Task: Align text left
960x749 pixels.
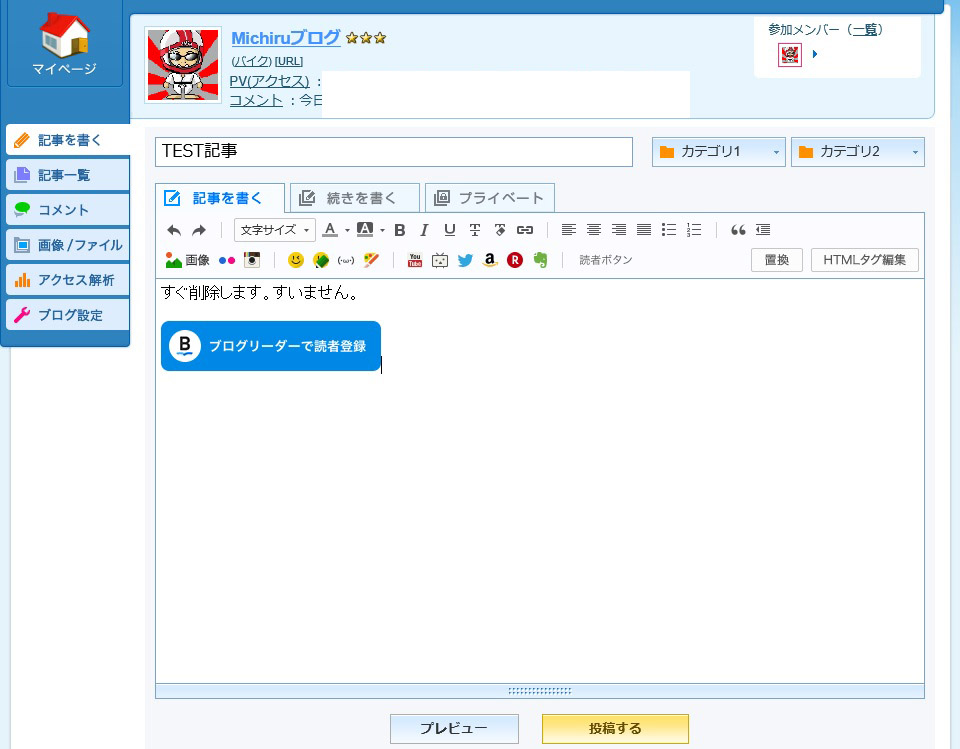Action: tap(569, 230)
